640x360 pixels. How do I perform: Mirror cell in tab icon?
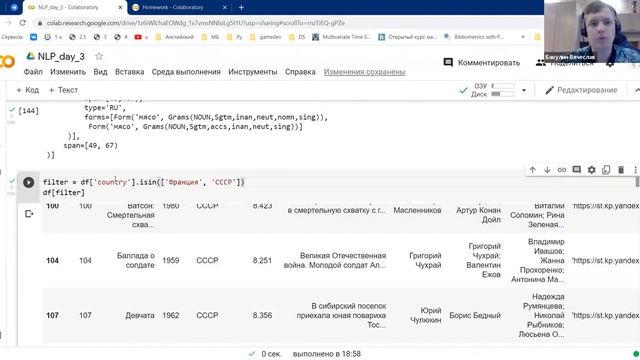(606, 170)
